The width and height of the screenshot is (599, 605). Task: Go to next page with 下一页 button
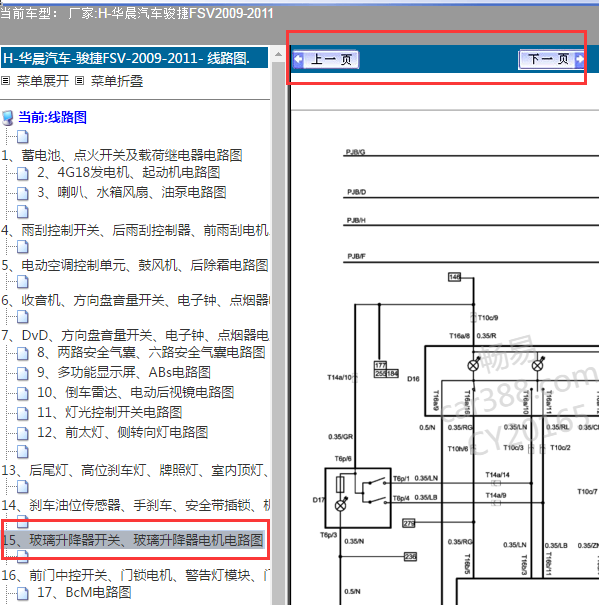tap(552, 59)
